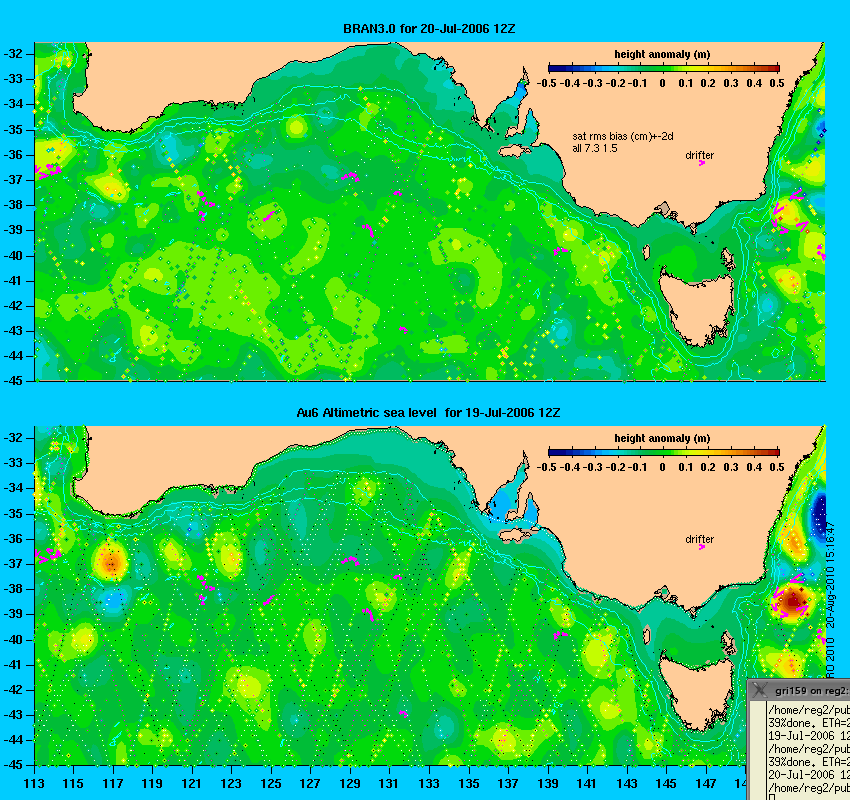Click the 137 longitude tick label

(x=508, y=784)
